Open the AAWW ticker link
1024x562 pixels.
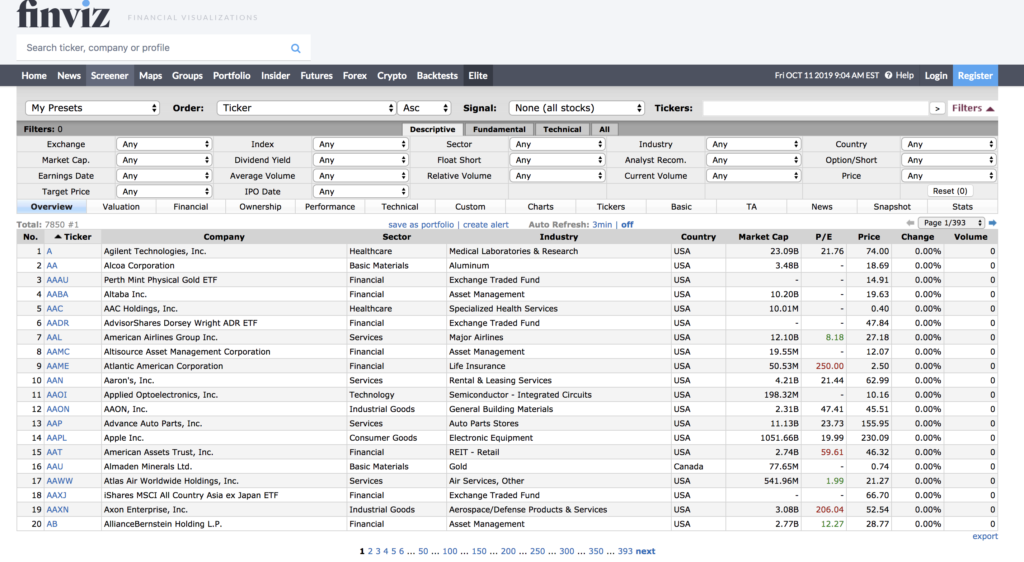[x=59, y=481]
